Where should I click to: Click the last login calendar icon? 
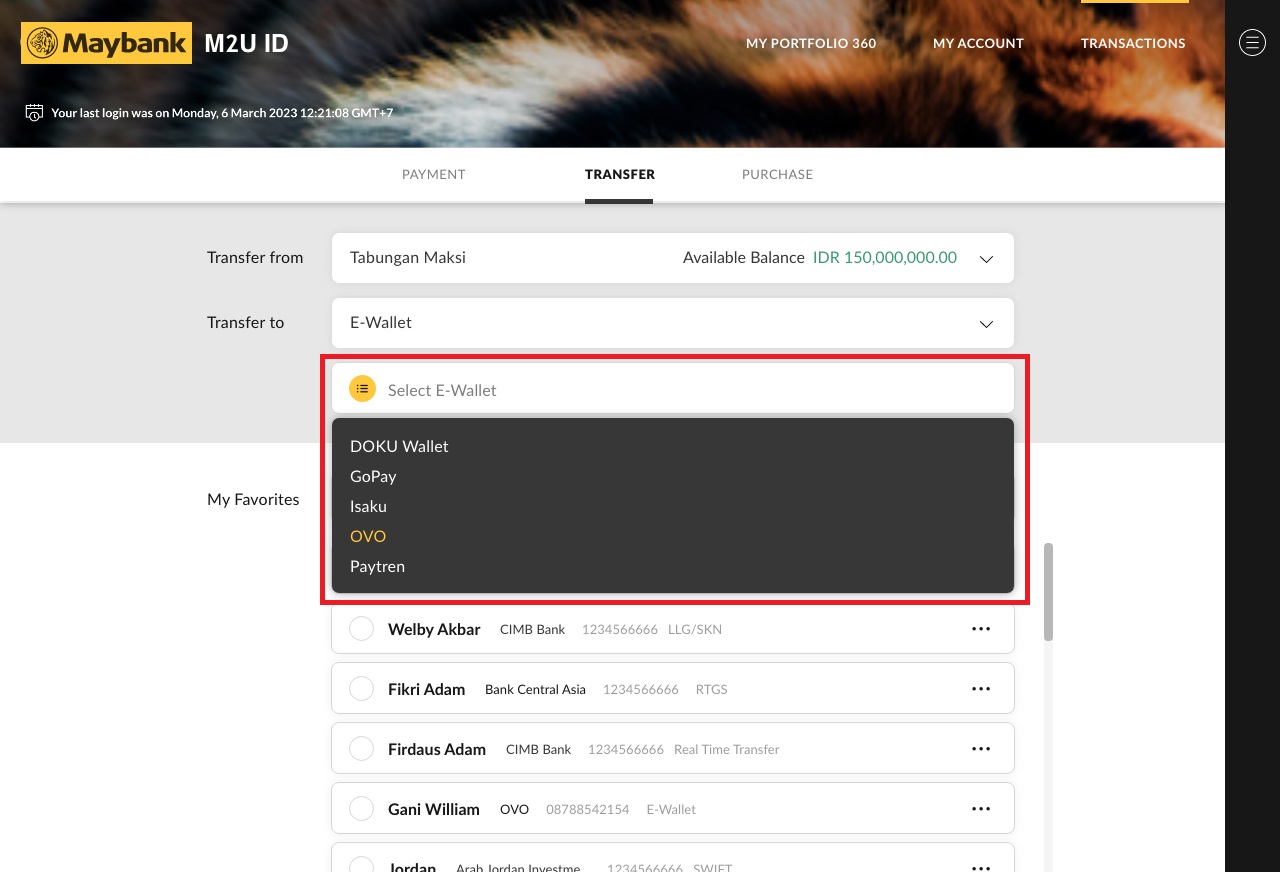[34, 112]
